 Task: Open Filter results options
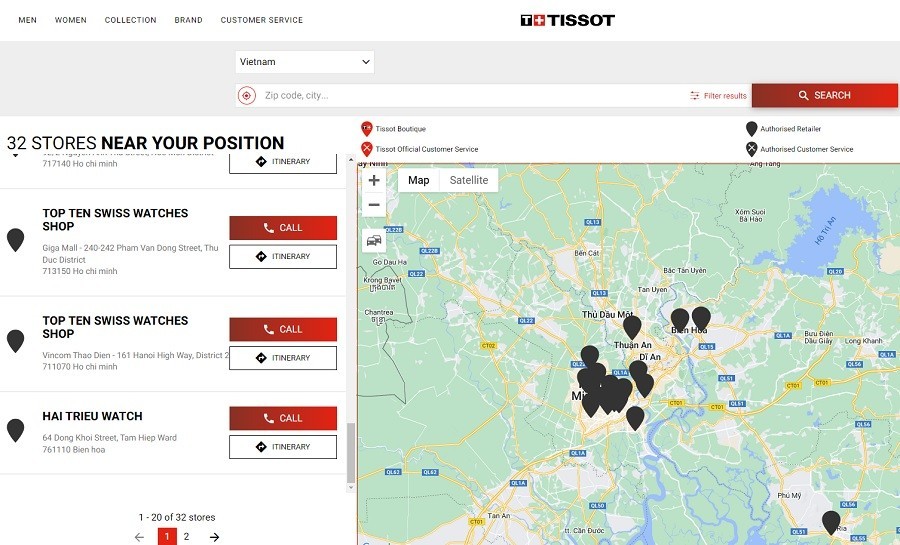718,96
